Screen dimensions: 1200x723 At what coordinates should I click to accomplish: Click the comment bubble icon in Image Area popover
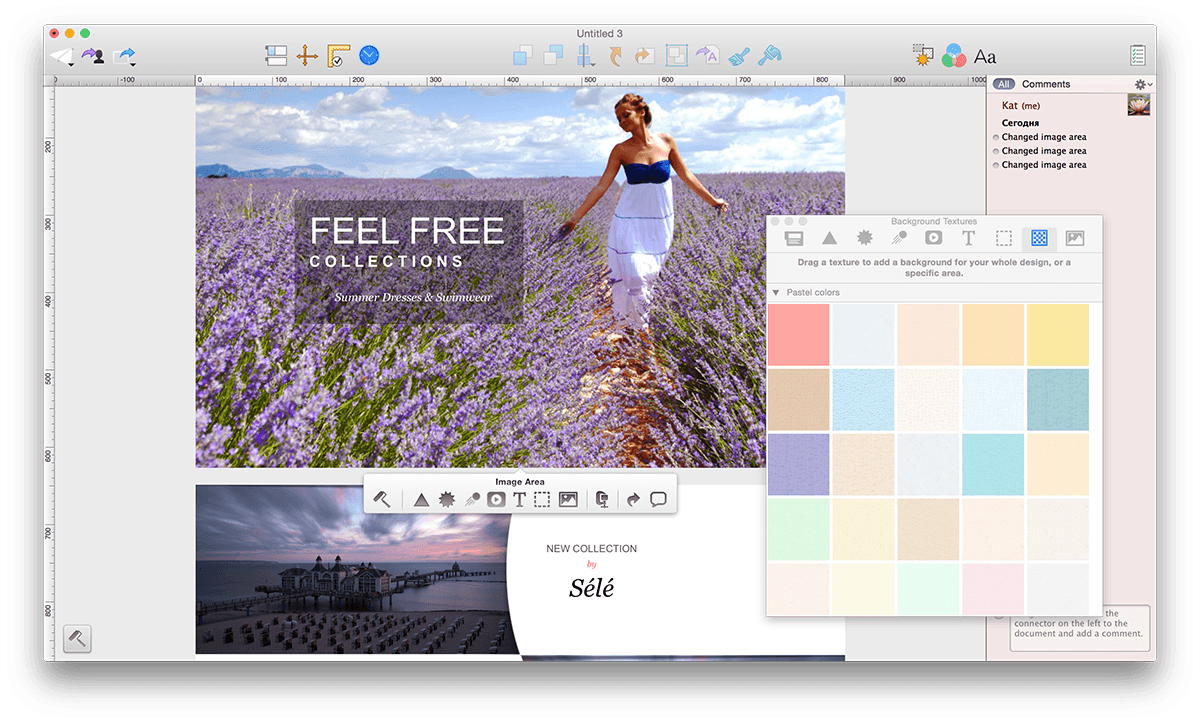658,499
